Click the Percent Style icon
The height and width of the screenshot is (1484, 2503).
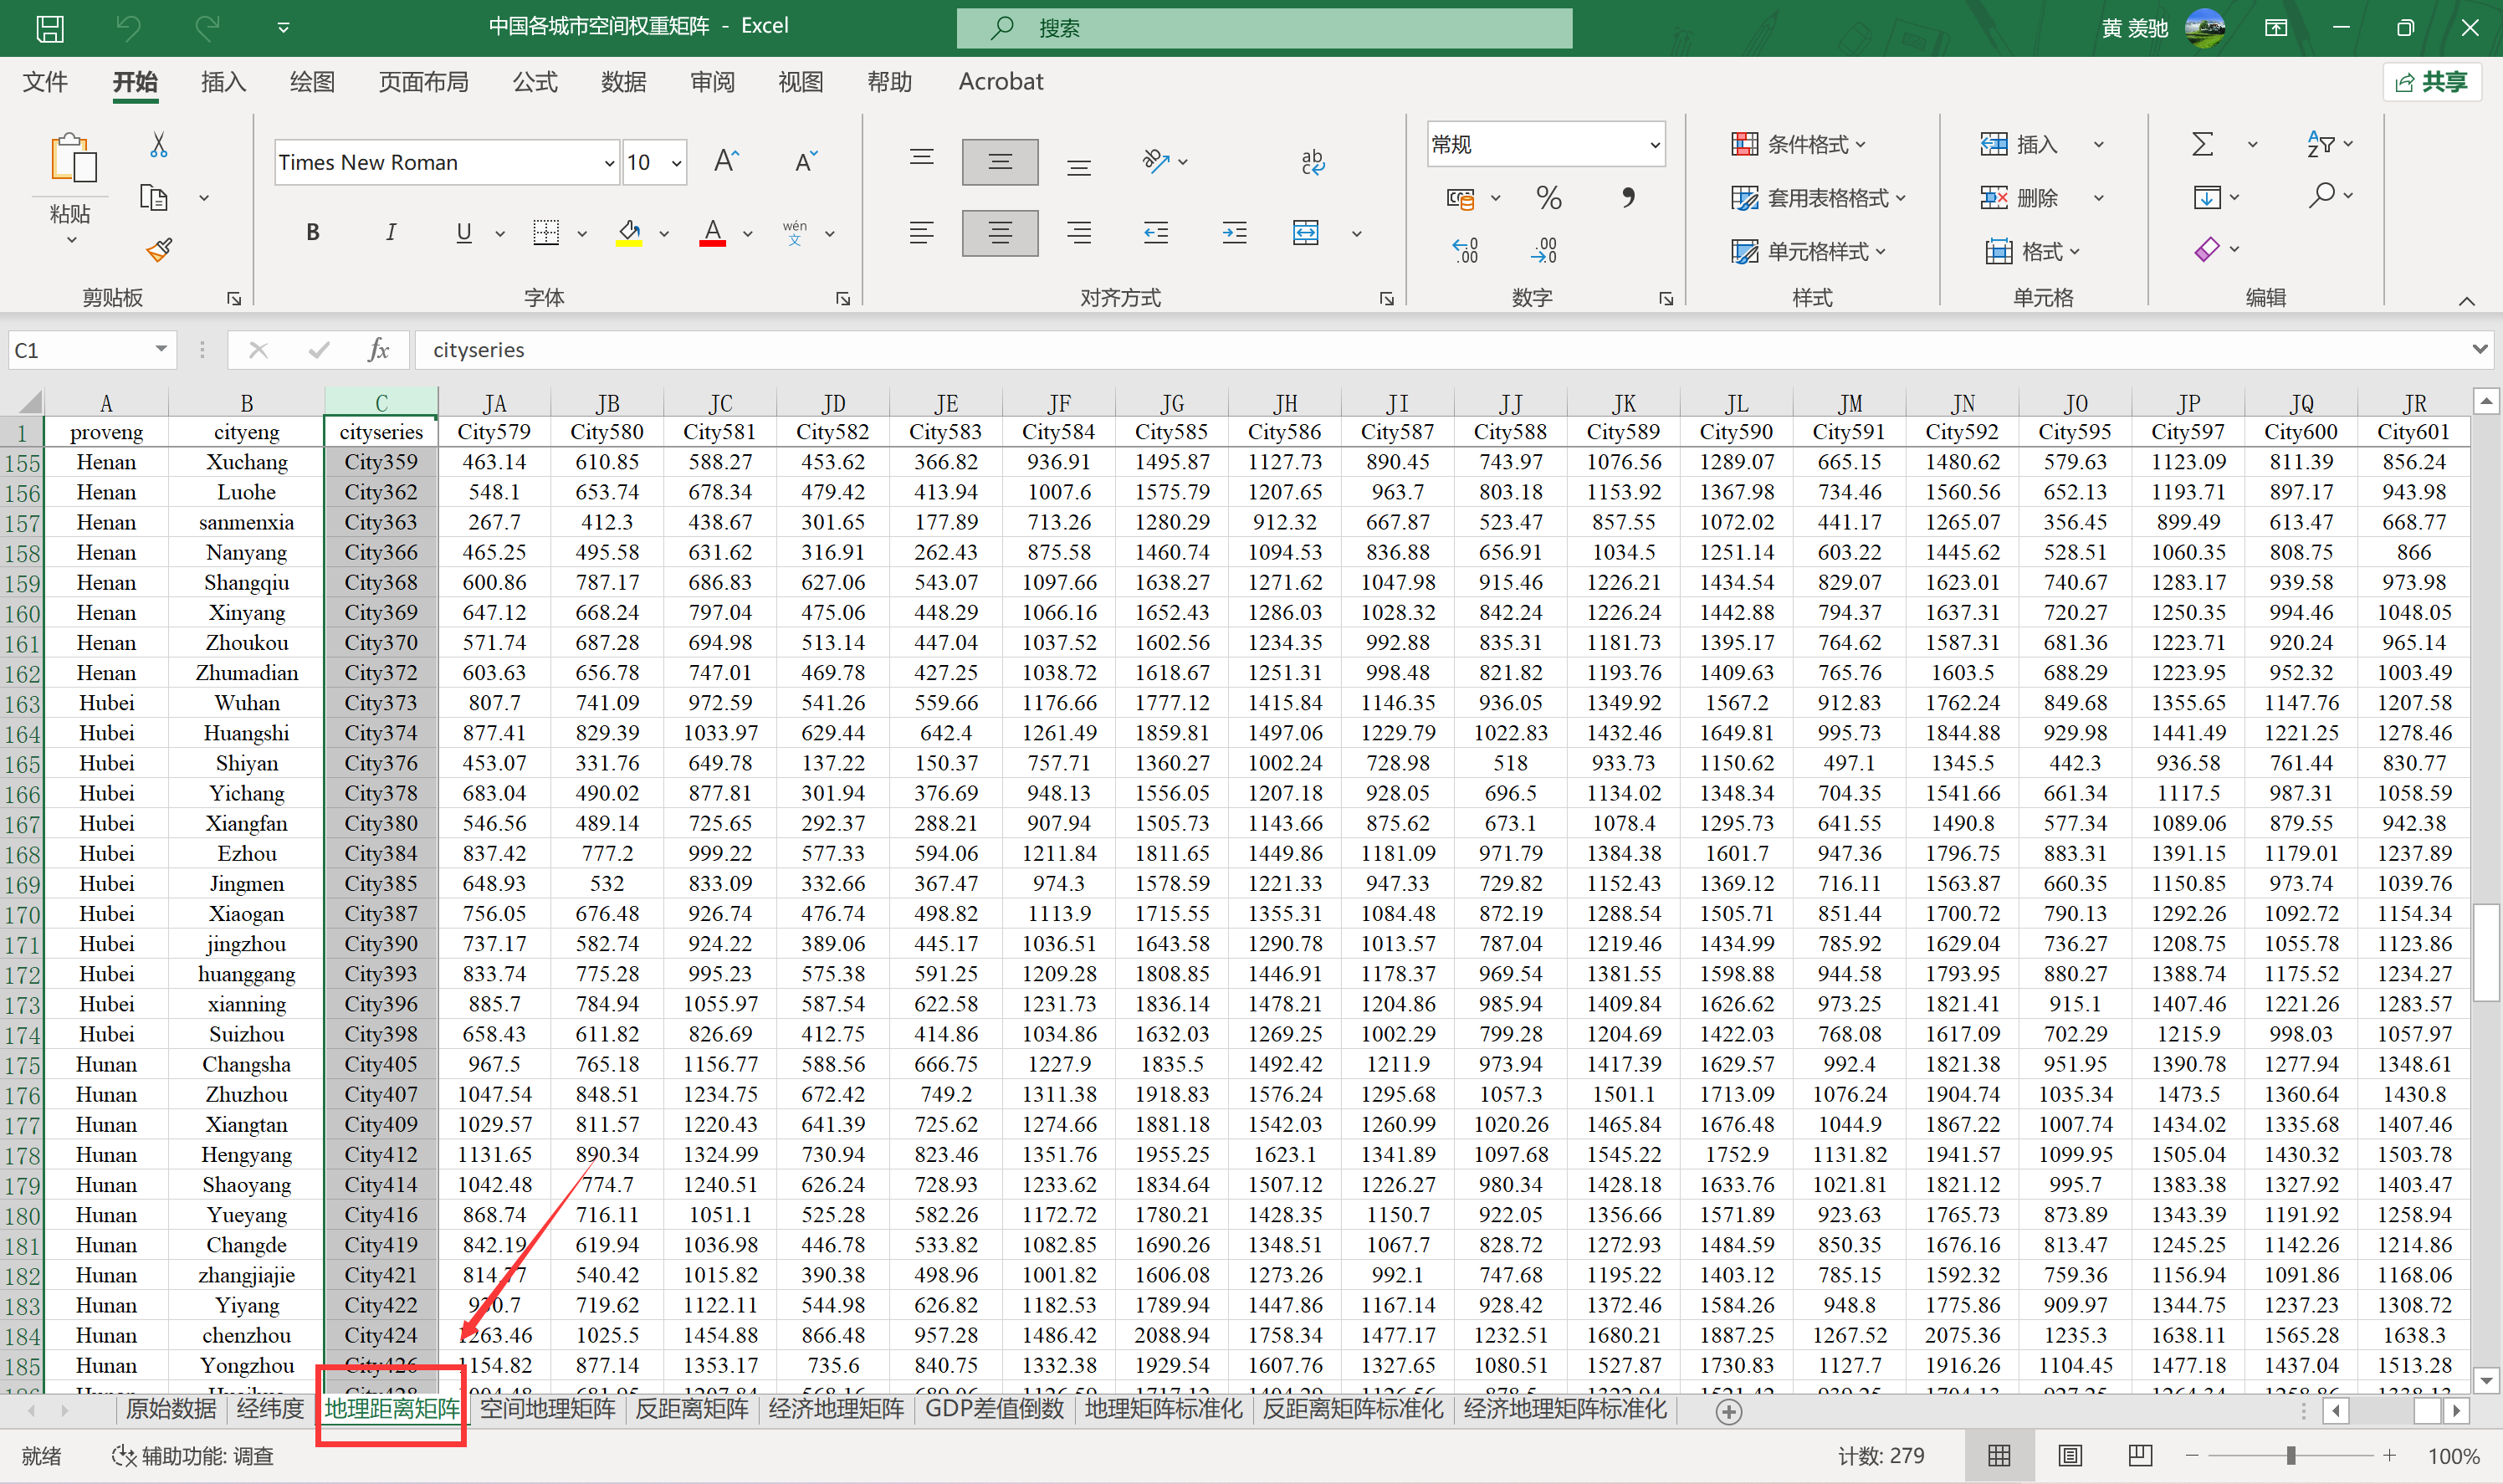coord(1548,198)
